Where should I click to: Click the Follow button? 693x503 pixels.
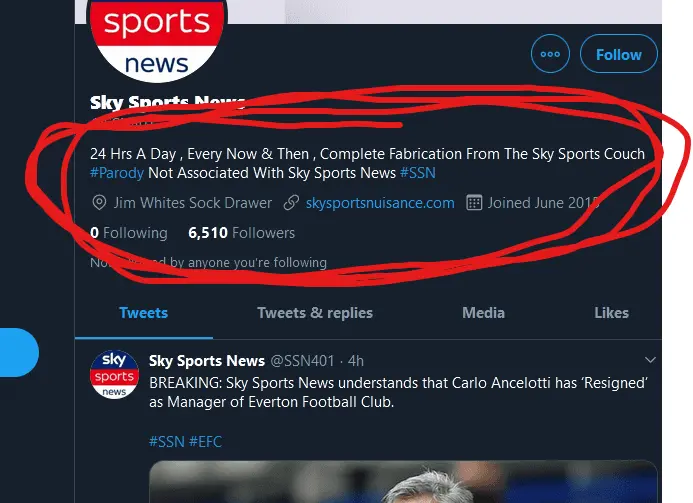point(618,55)
